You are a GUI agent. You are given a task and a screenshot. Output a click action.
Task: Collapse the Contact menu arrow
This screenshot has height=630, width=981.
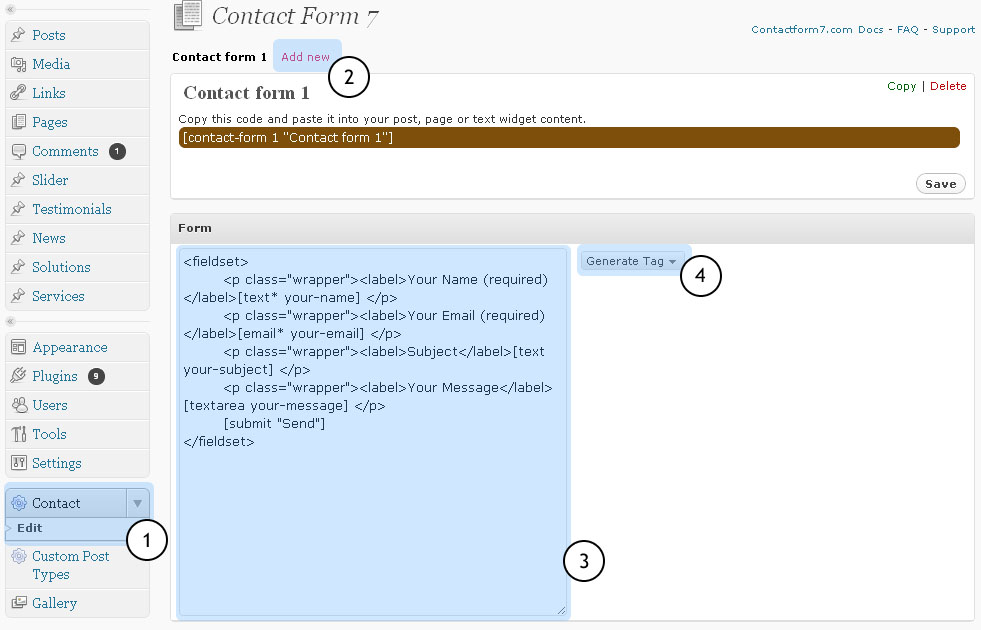(x=137, y=503)
